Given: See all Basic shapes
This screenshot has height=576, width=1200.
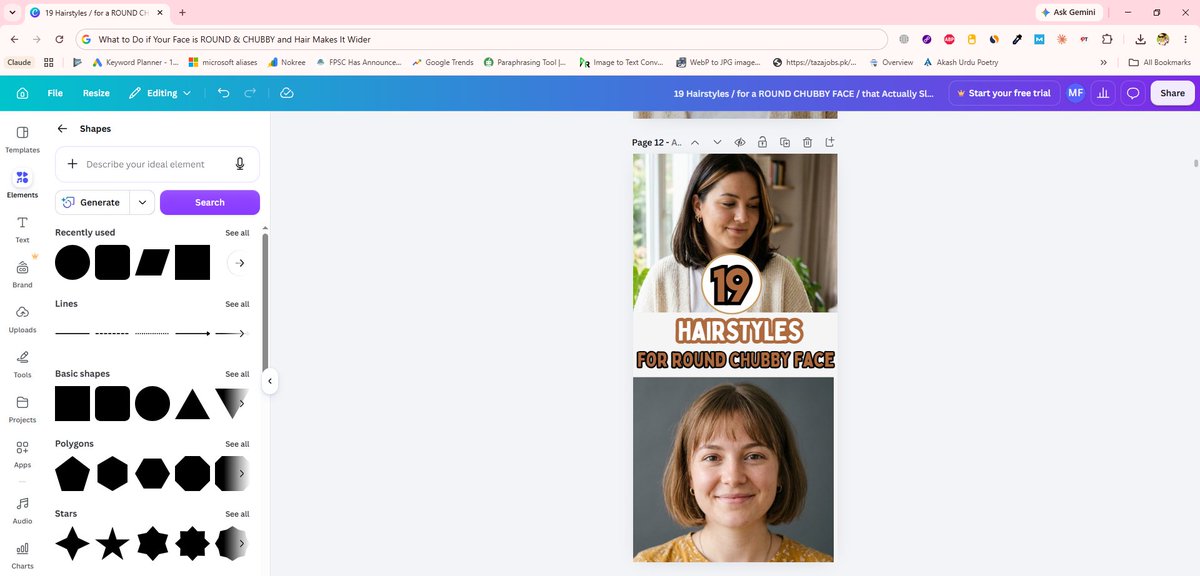Looking at the screenshot, I should [237, 374].
